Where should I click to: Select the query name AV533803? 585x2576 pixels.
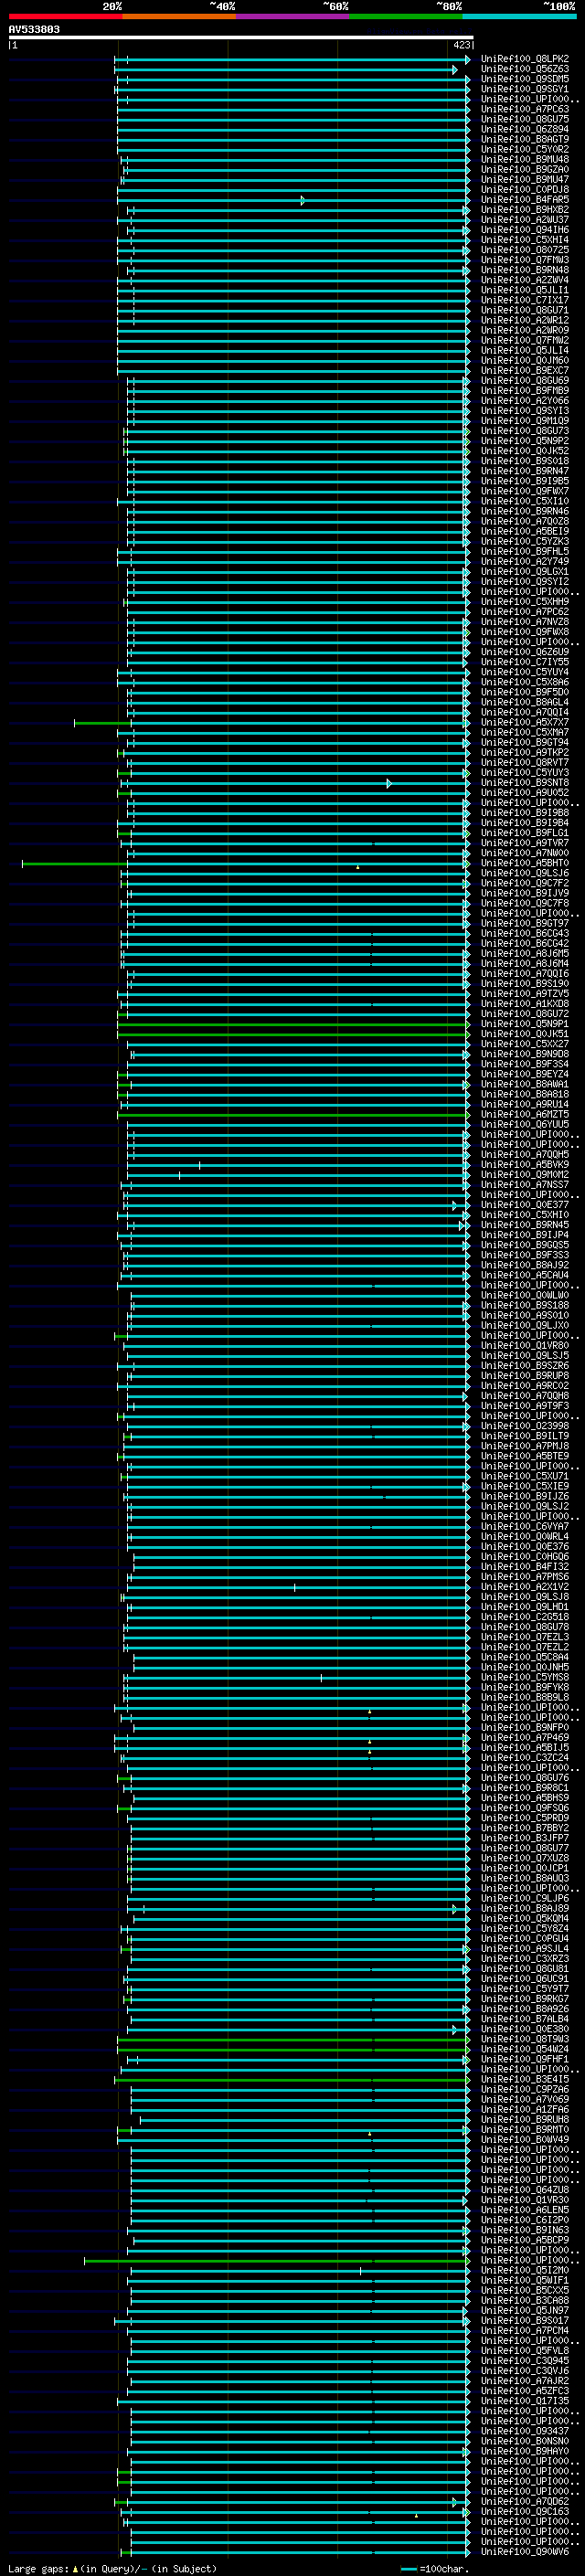[x=34, y=30]
